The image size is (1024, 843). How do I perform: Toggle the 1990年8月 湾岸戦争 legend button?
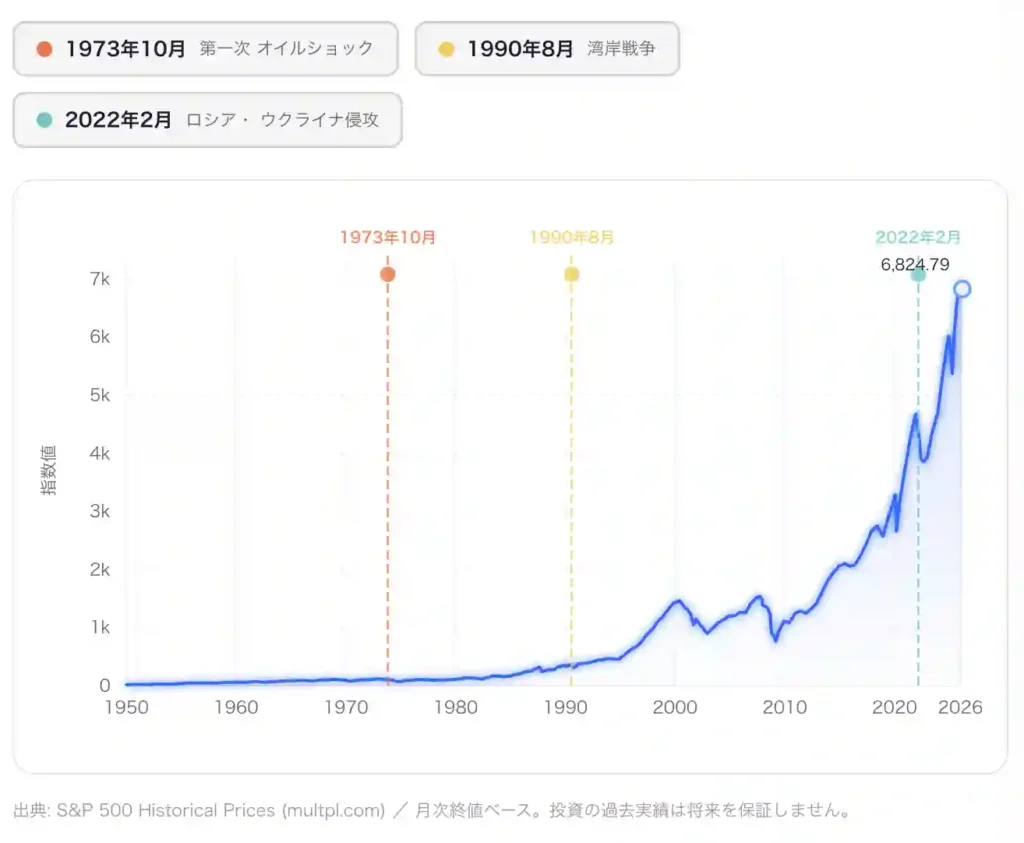tap(547, 48)
